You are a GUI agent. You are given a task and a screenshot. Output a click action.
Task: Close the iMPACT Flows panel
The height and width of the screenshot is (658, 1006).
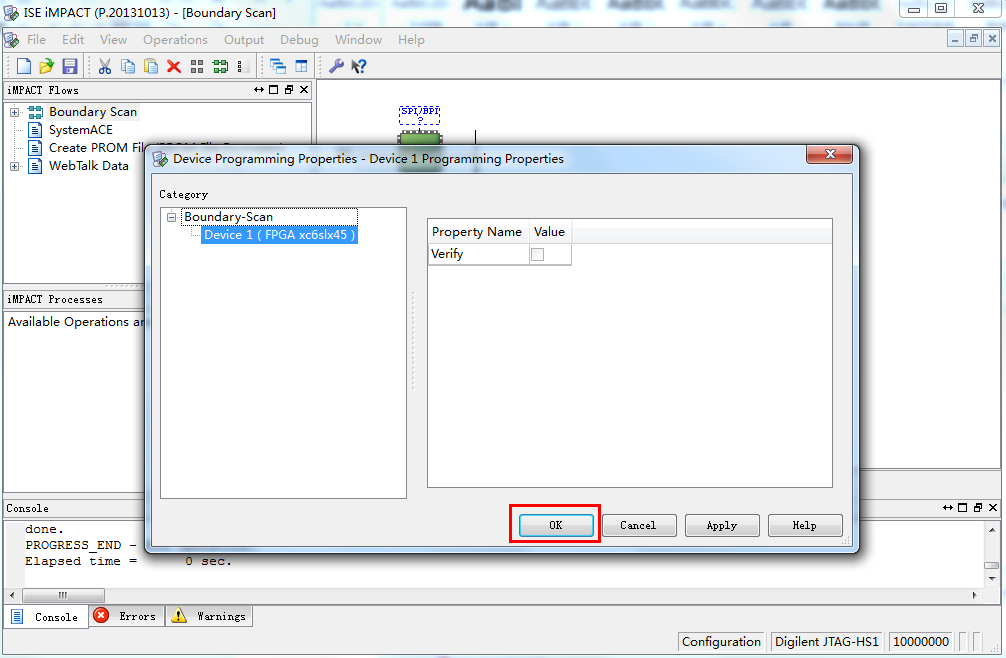click(x=304, y=90)
